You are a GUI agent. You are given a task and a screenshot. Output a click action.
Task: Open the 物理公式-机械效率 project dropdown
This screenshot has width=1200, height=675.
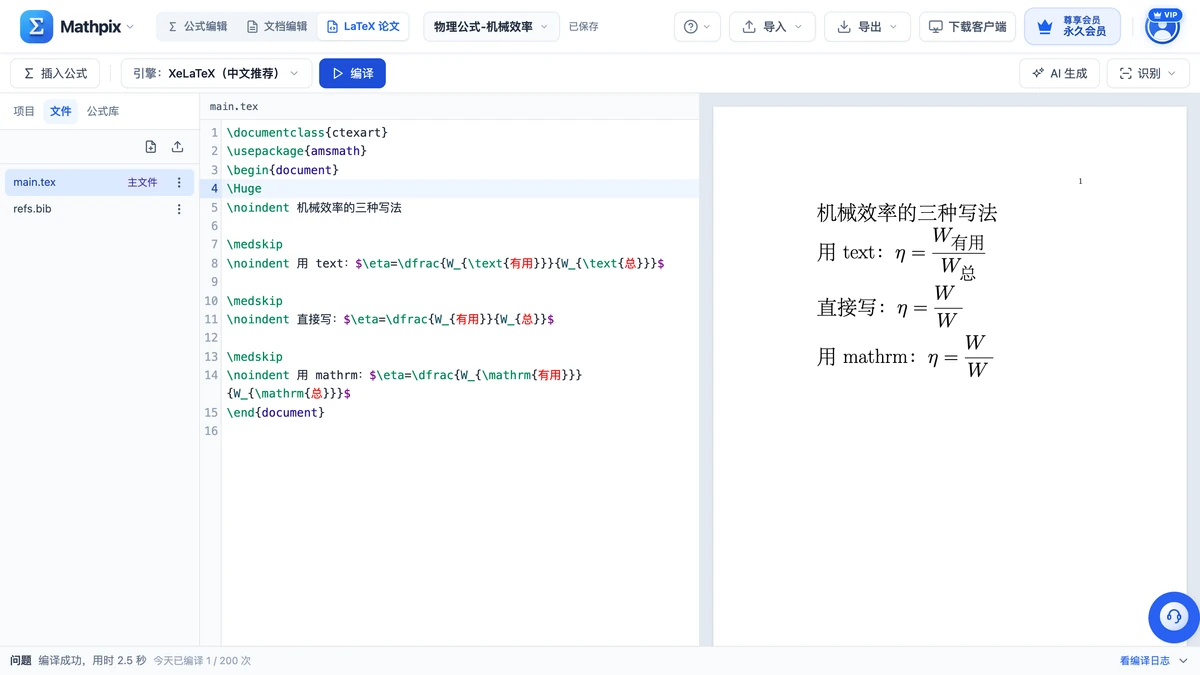[491, 27]
